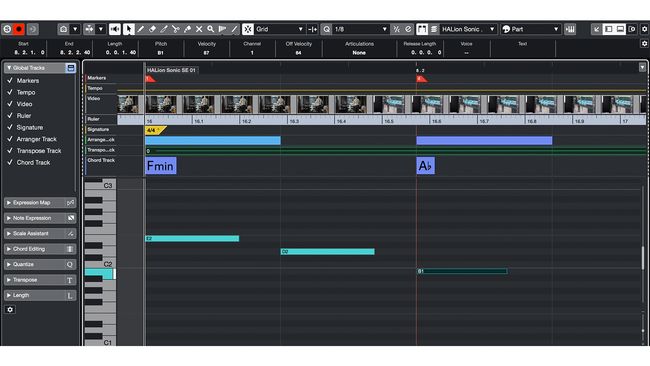Toggle the Snap on/off button
Screen dimensions: 650x366
248,29
